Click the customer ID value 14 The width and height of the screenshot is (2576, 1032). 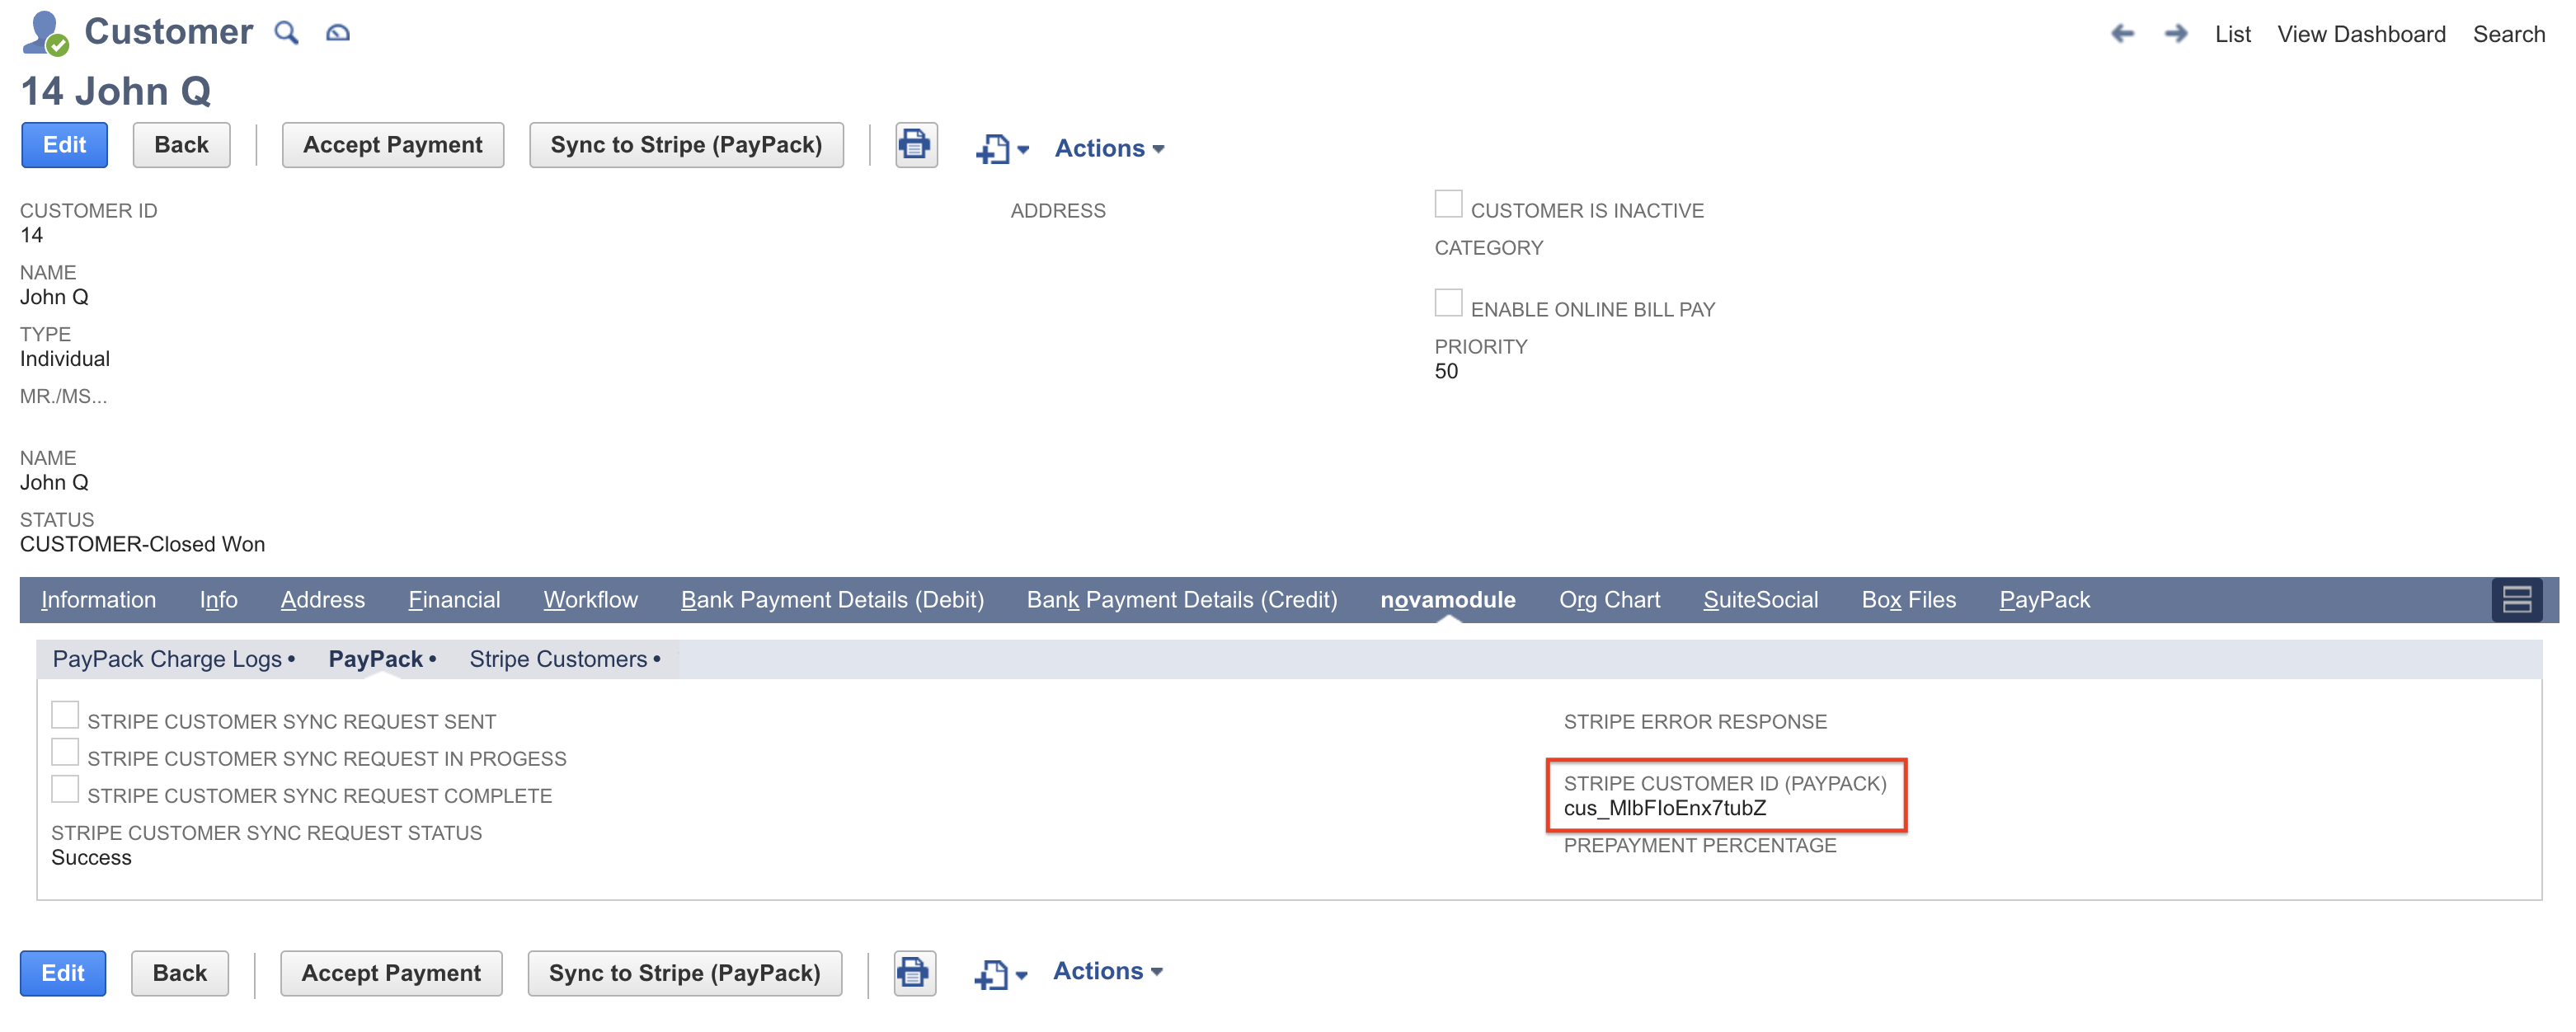pos(31,236)
